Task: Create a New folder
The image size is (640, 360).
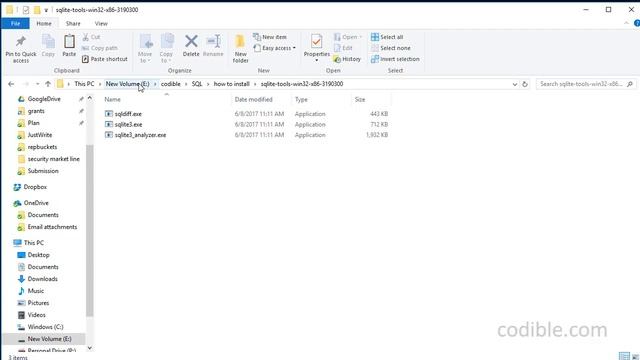Action: pos(240,49)
